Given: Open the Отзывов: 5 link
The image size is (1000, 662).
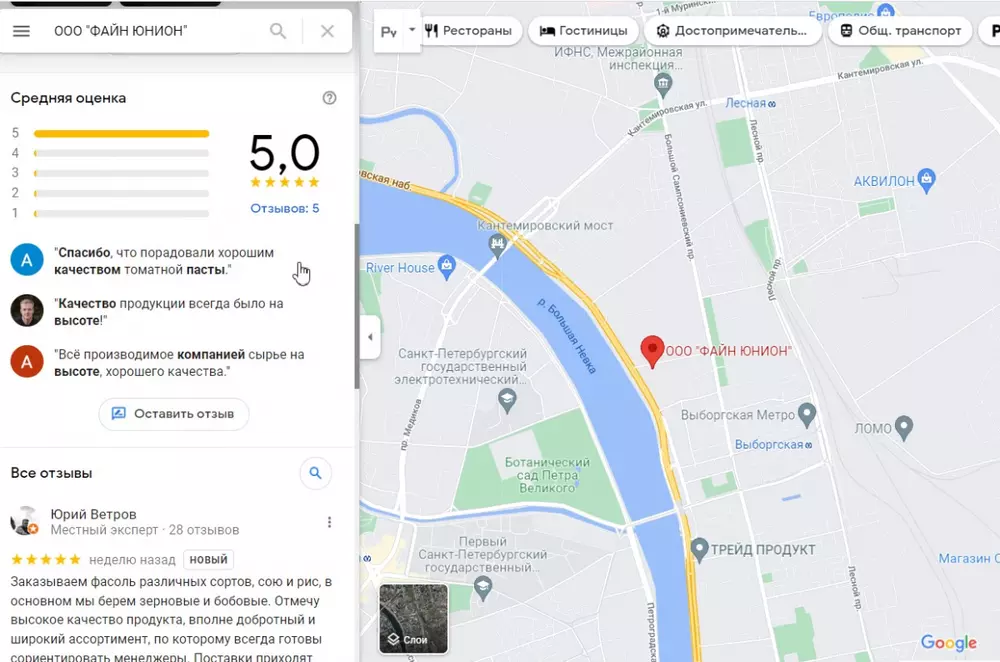Looking at the screenshot, I should [284, 209].
